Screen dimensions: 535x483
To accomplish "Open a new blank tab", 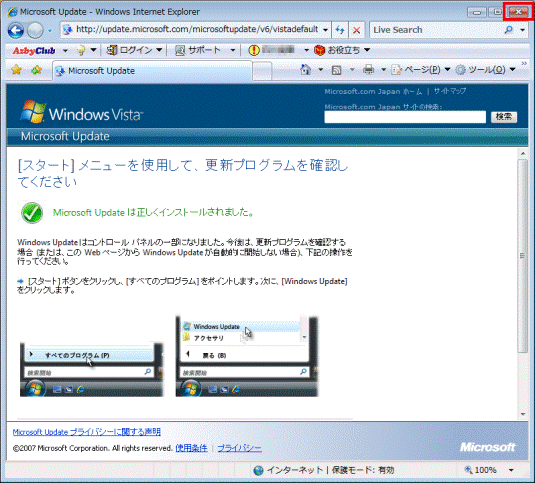I will coord(262,71).
